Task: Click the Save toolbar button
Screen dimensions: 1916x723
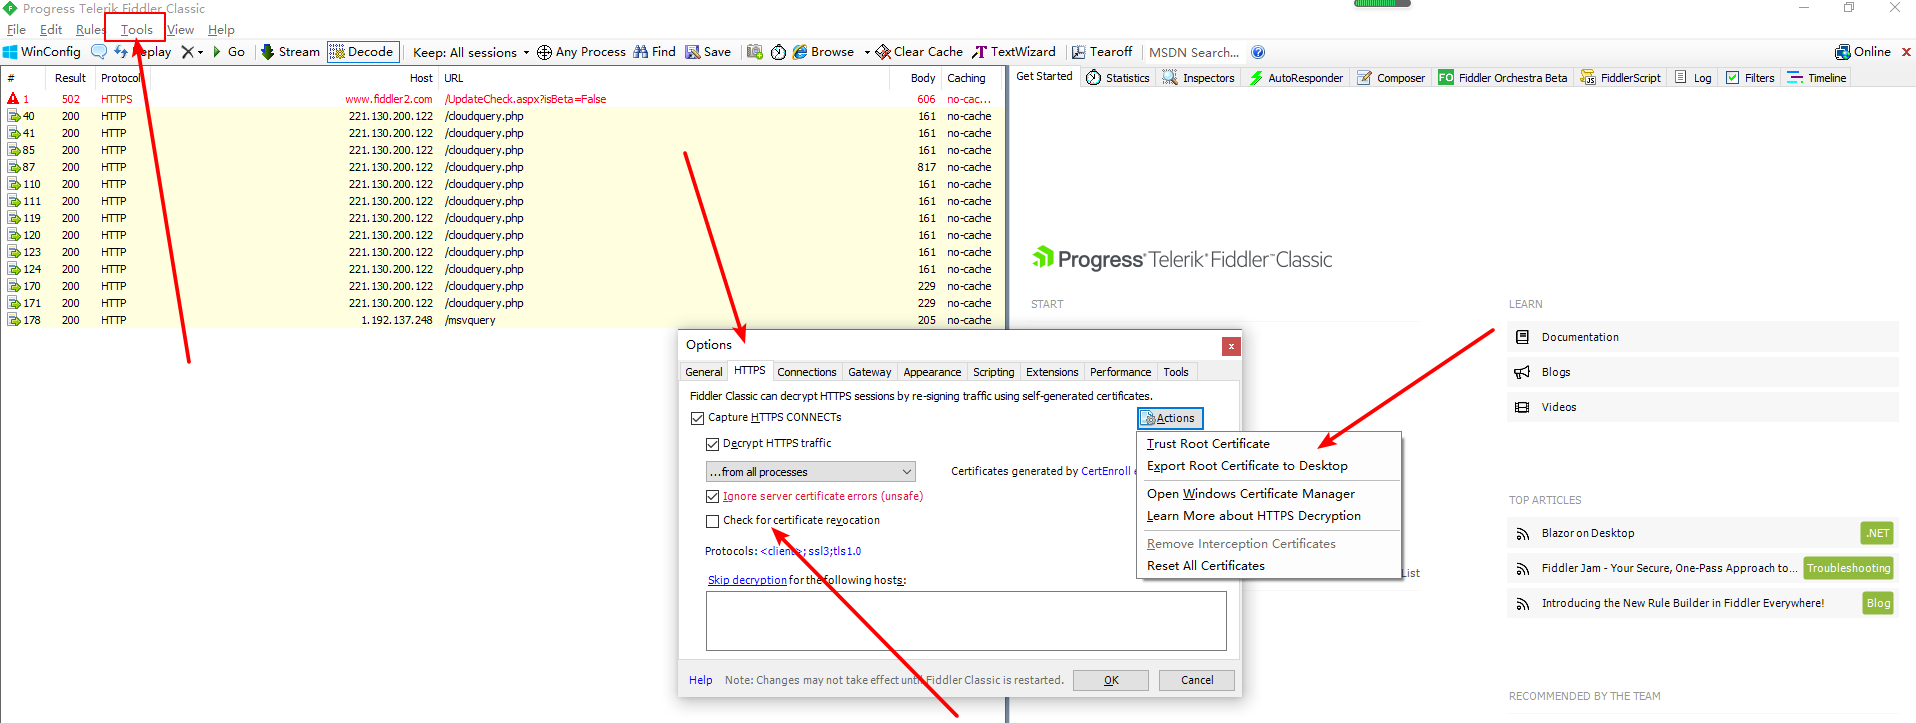Action: click(x=708, y=52)
